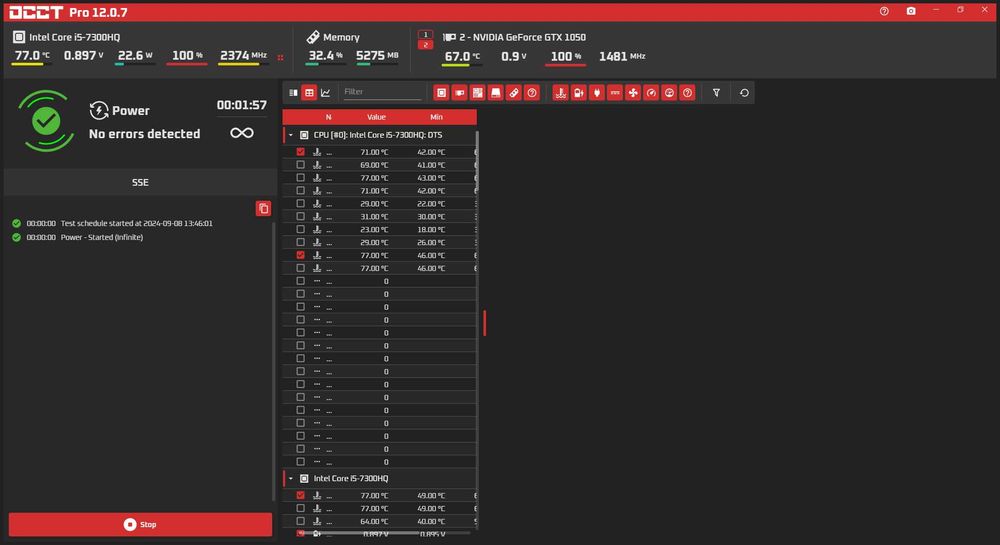Viewport: 1000px width, 545px height.
Task: Reset sensors with the circular arrow icon
Action: [744, 93]
